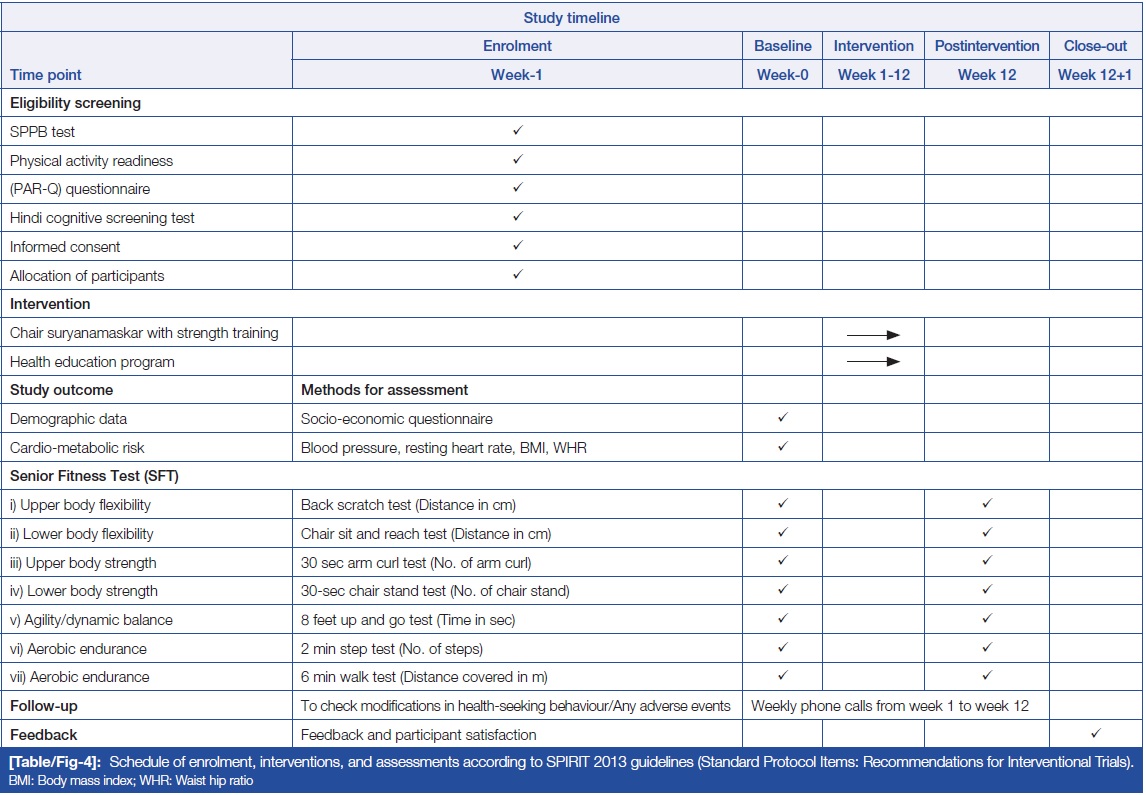Click the checkmark in the SPPB test row
Viewport: 1146px width, 795px height.
pyautogui.click(x=517, y=131)
